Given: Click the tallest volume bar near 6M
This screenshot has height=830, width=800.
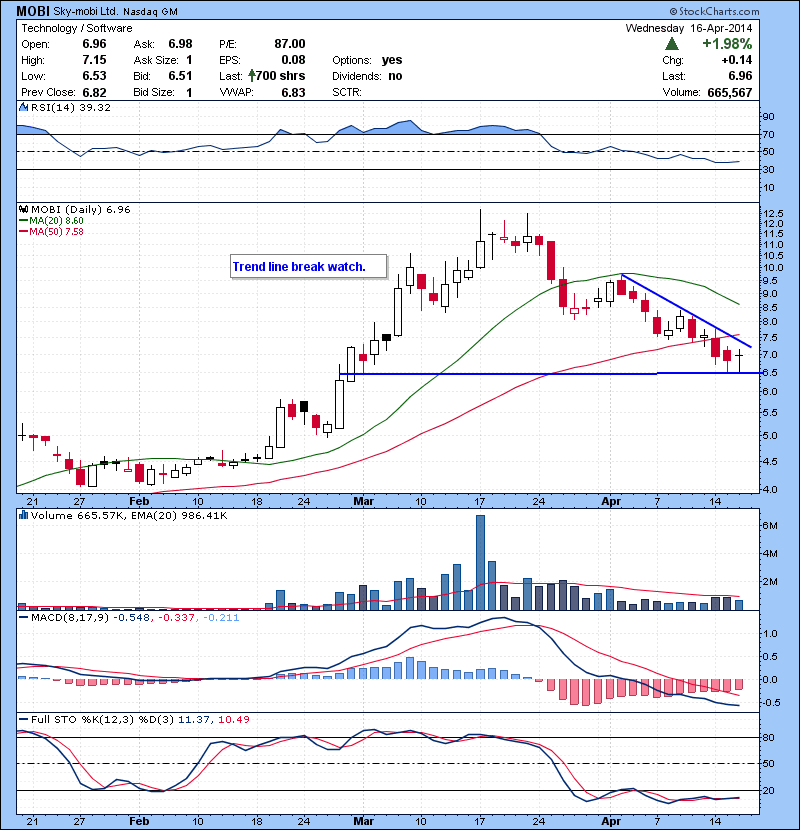Looking at the screenshot, I should tap(480, 562).
